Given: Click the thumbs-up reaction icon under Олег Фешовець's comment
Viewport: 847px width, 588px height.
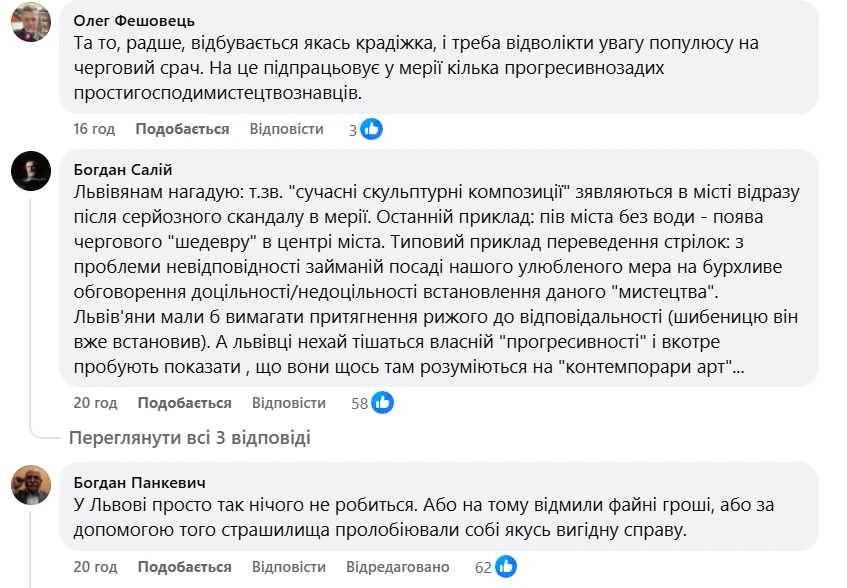Looking at the screenshot, I should pos(370,129).
